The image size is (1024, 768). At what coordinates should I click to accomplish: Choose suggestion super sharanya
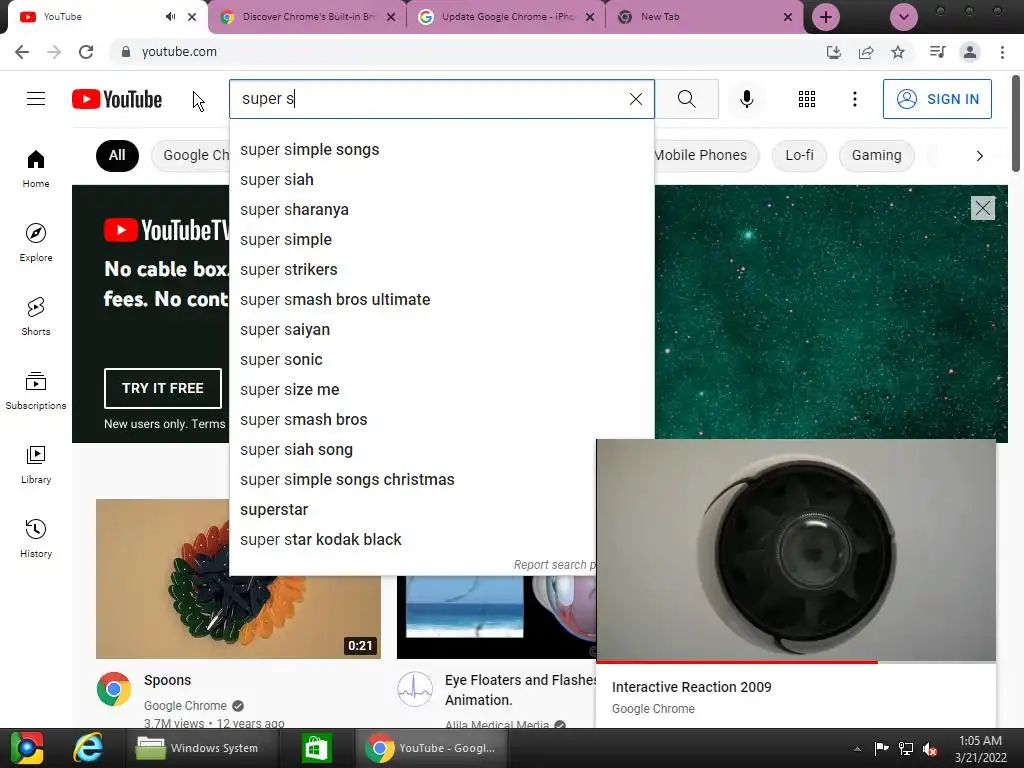pyautogui.click(x=441, y=210)
